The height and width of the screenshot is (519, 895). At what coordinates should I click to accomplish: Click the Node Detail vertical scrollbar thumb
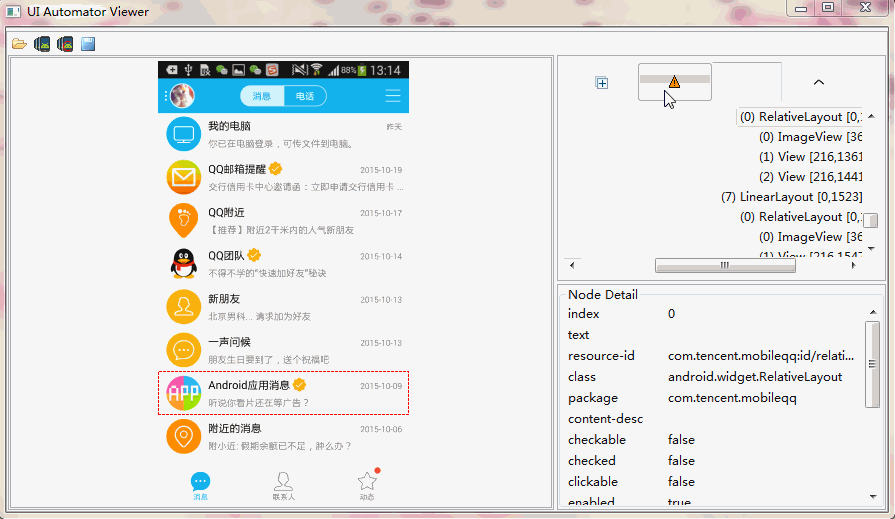(x=872, y=364)
